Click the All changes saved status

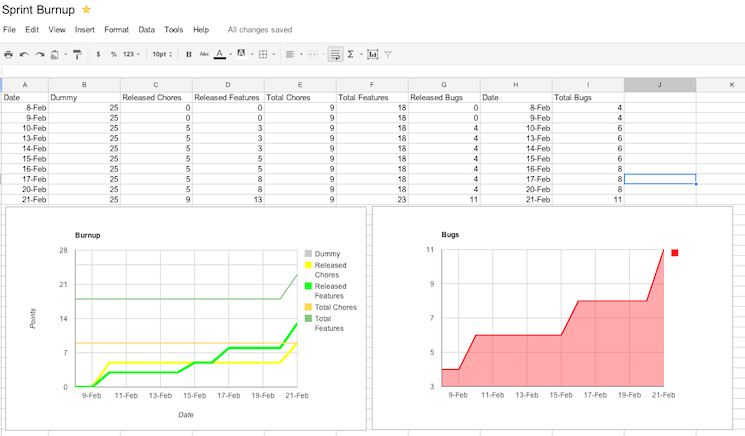259,29
